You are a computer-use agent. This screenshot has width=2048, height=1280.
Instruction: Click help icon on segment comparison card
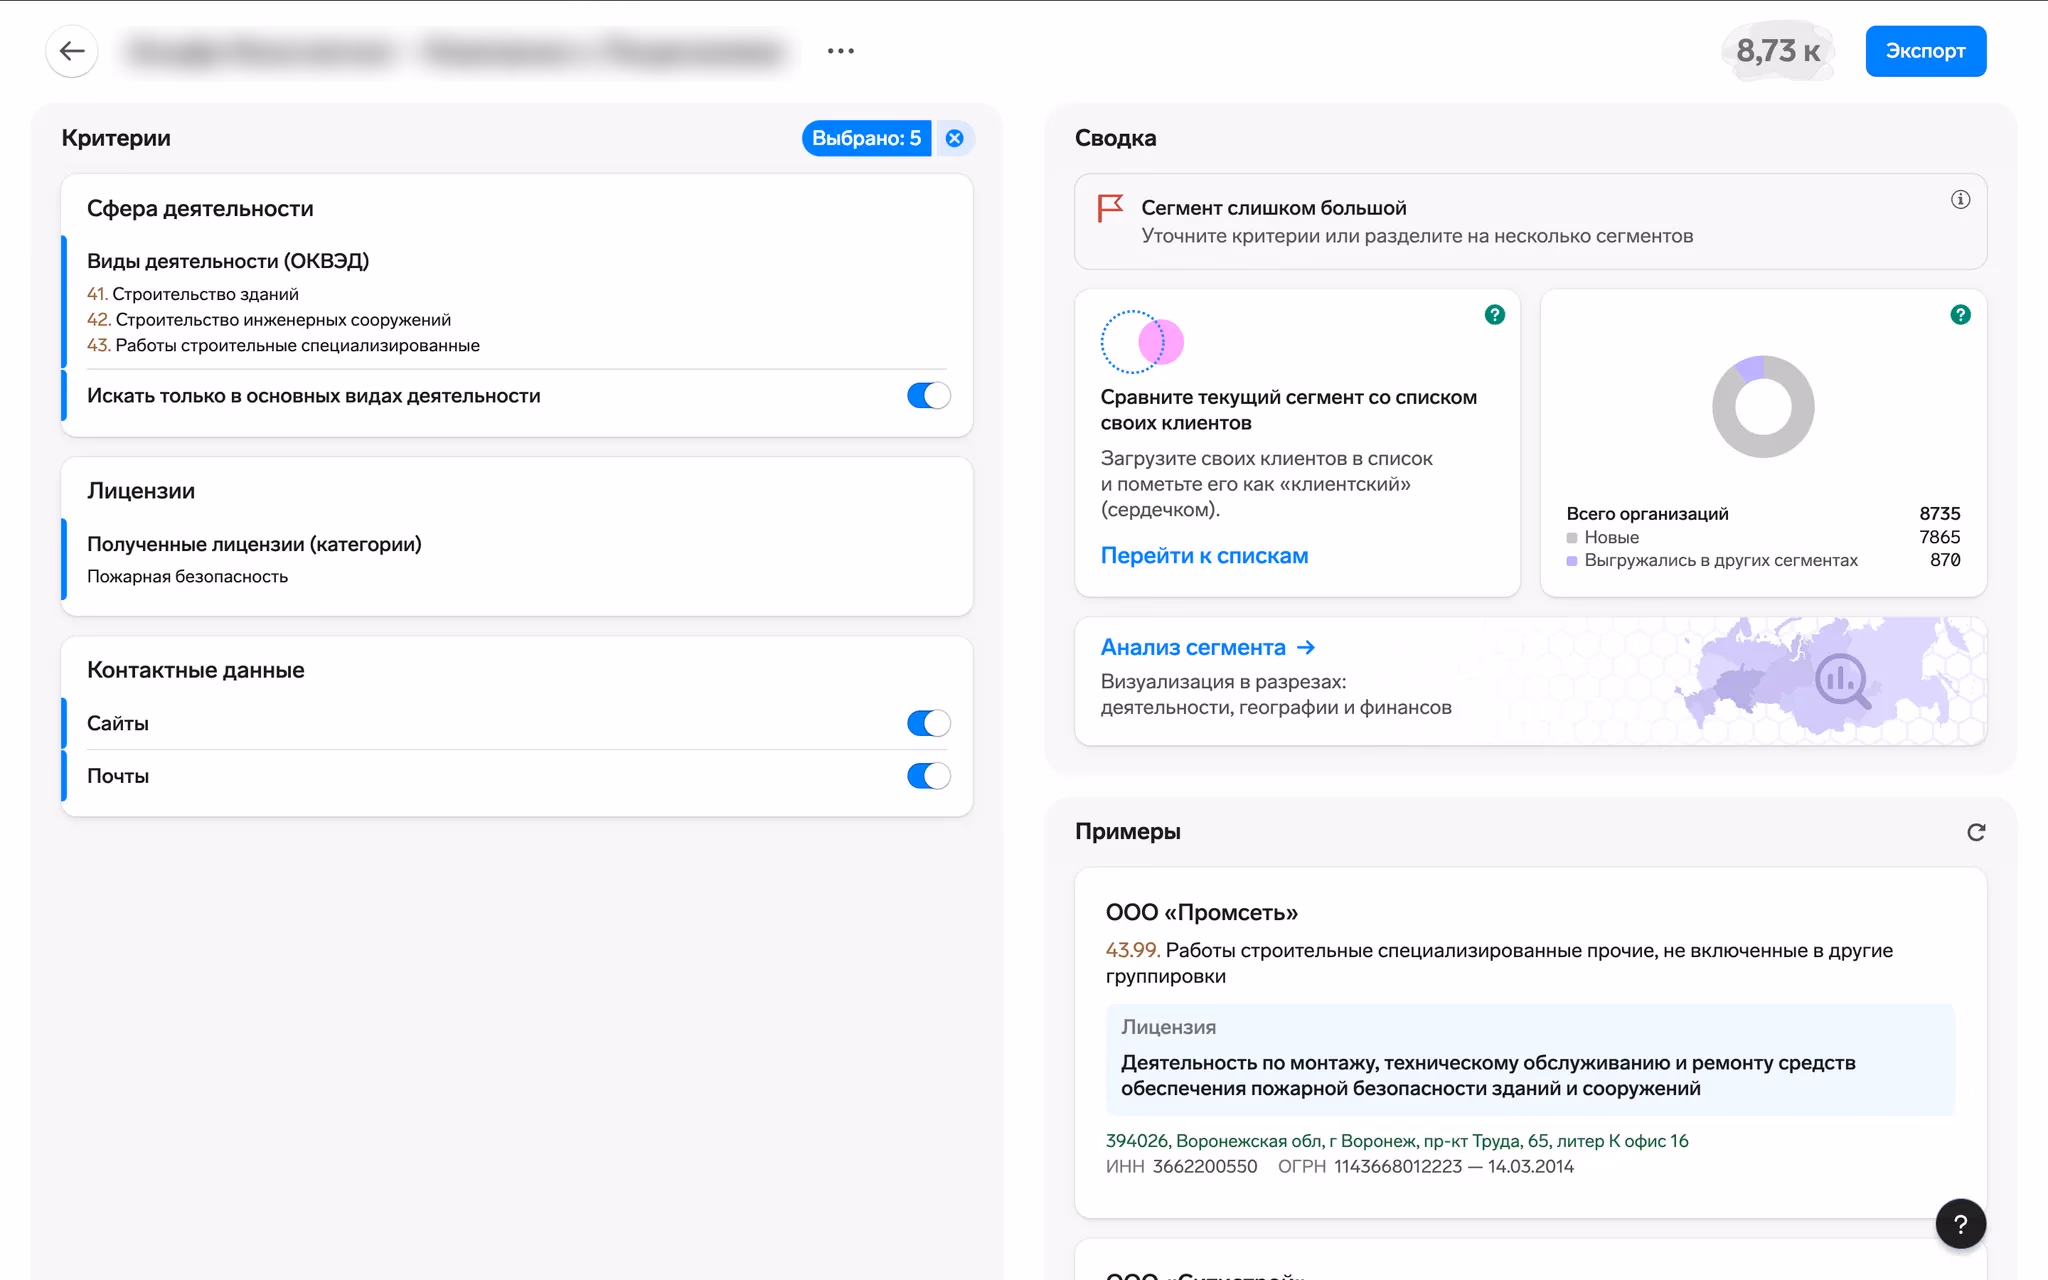1493,315
